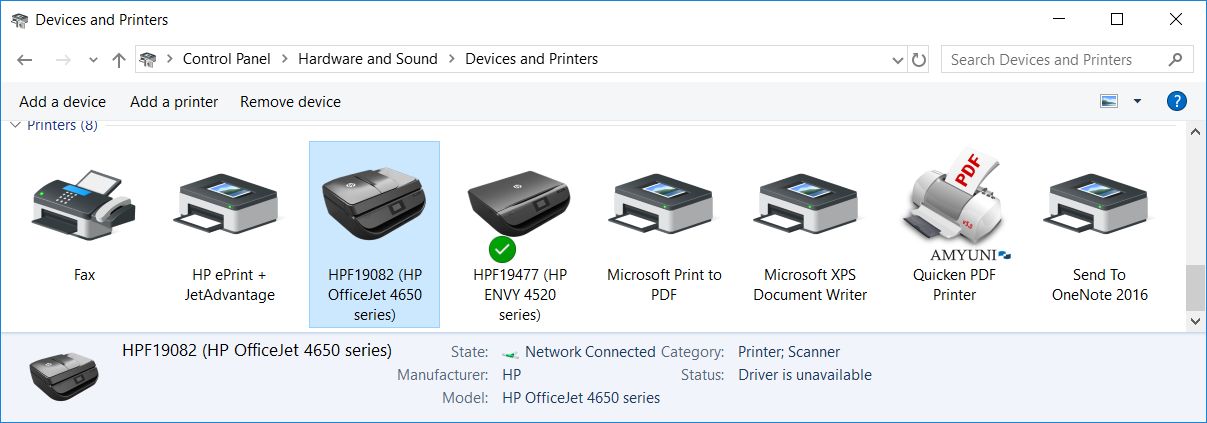The image size is (1207, 423).
Task: Click Add a printer
Action: [x=174, y=102]
